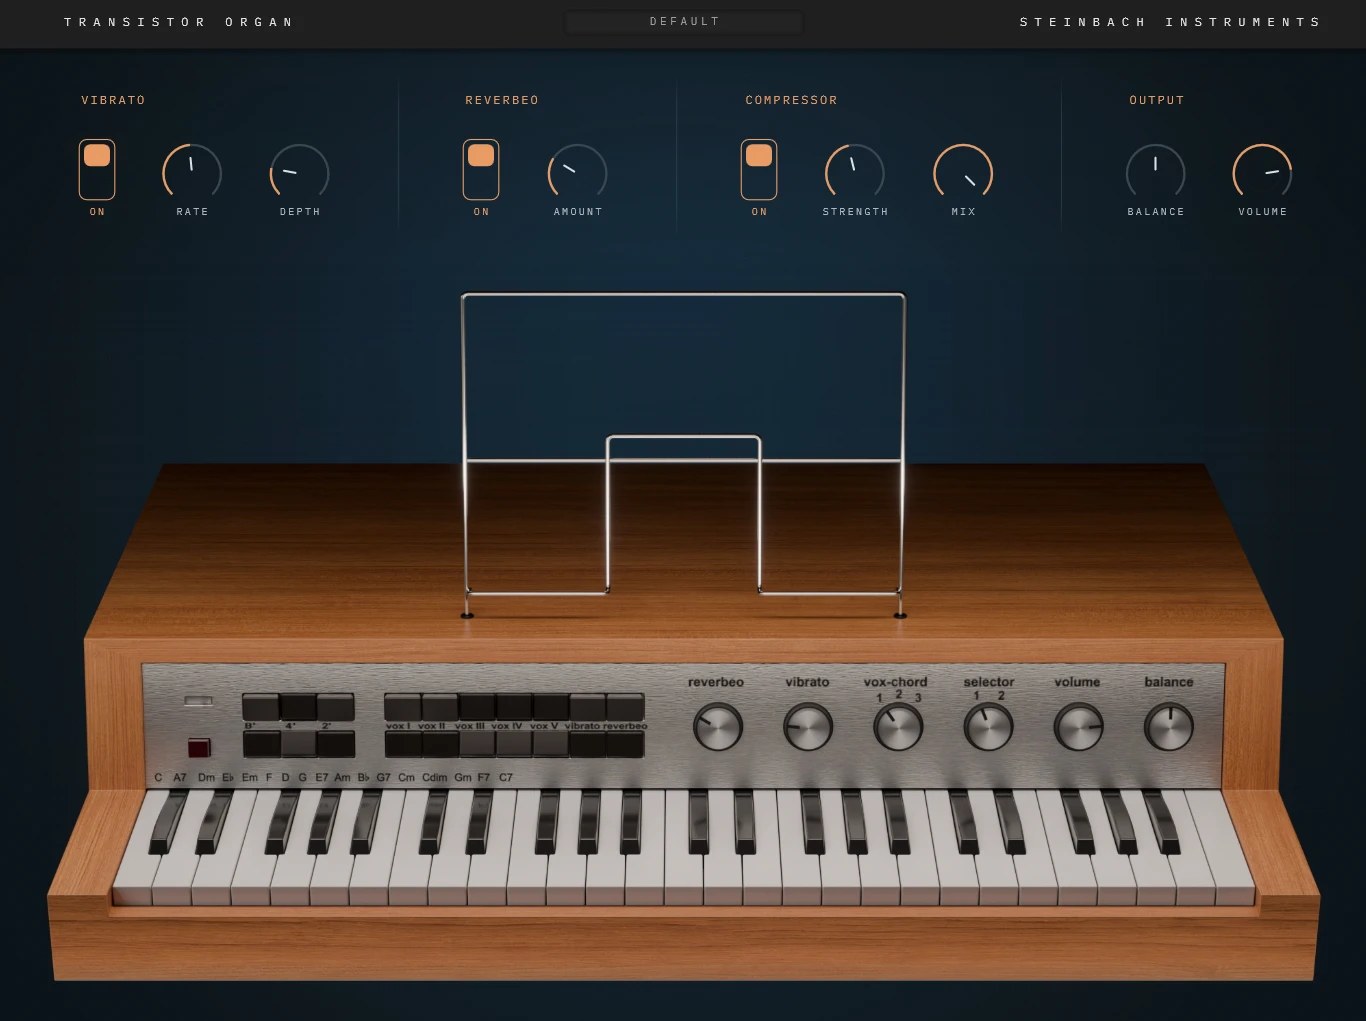This screenshot has height=1021, width=1366.
Task: Flip the vibrato rocker switch on the organ
Action: coord(588,725)
